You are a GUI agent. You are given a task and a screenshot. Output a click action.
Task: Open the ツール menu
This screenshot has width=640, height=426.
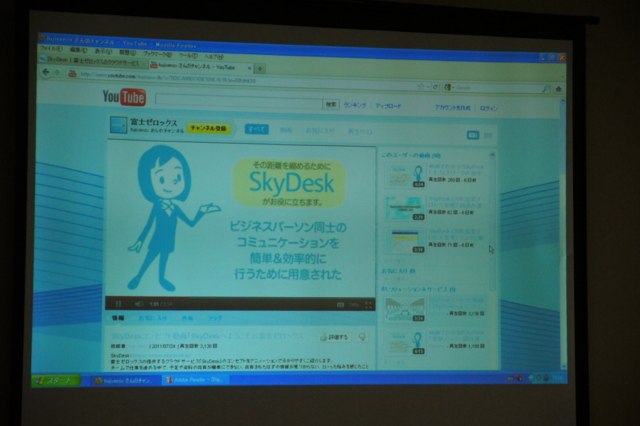coord(188,55)
